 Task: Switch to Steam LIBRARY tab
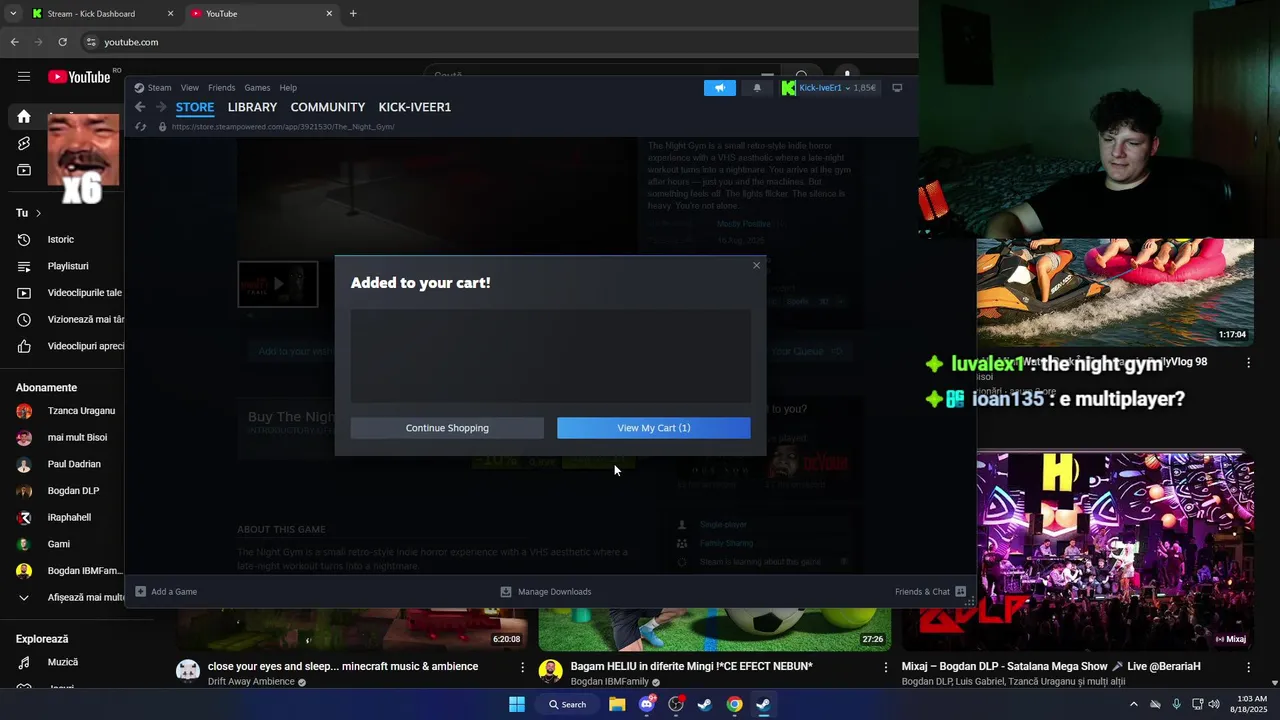pyautogui.click(x=252, y=107)
